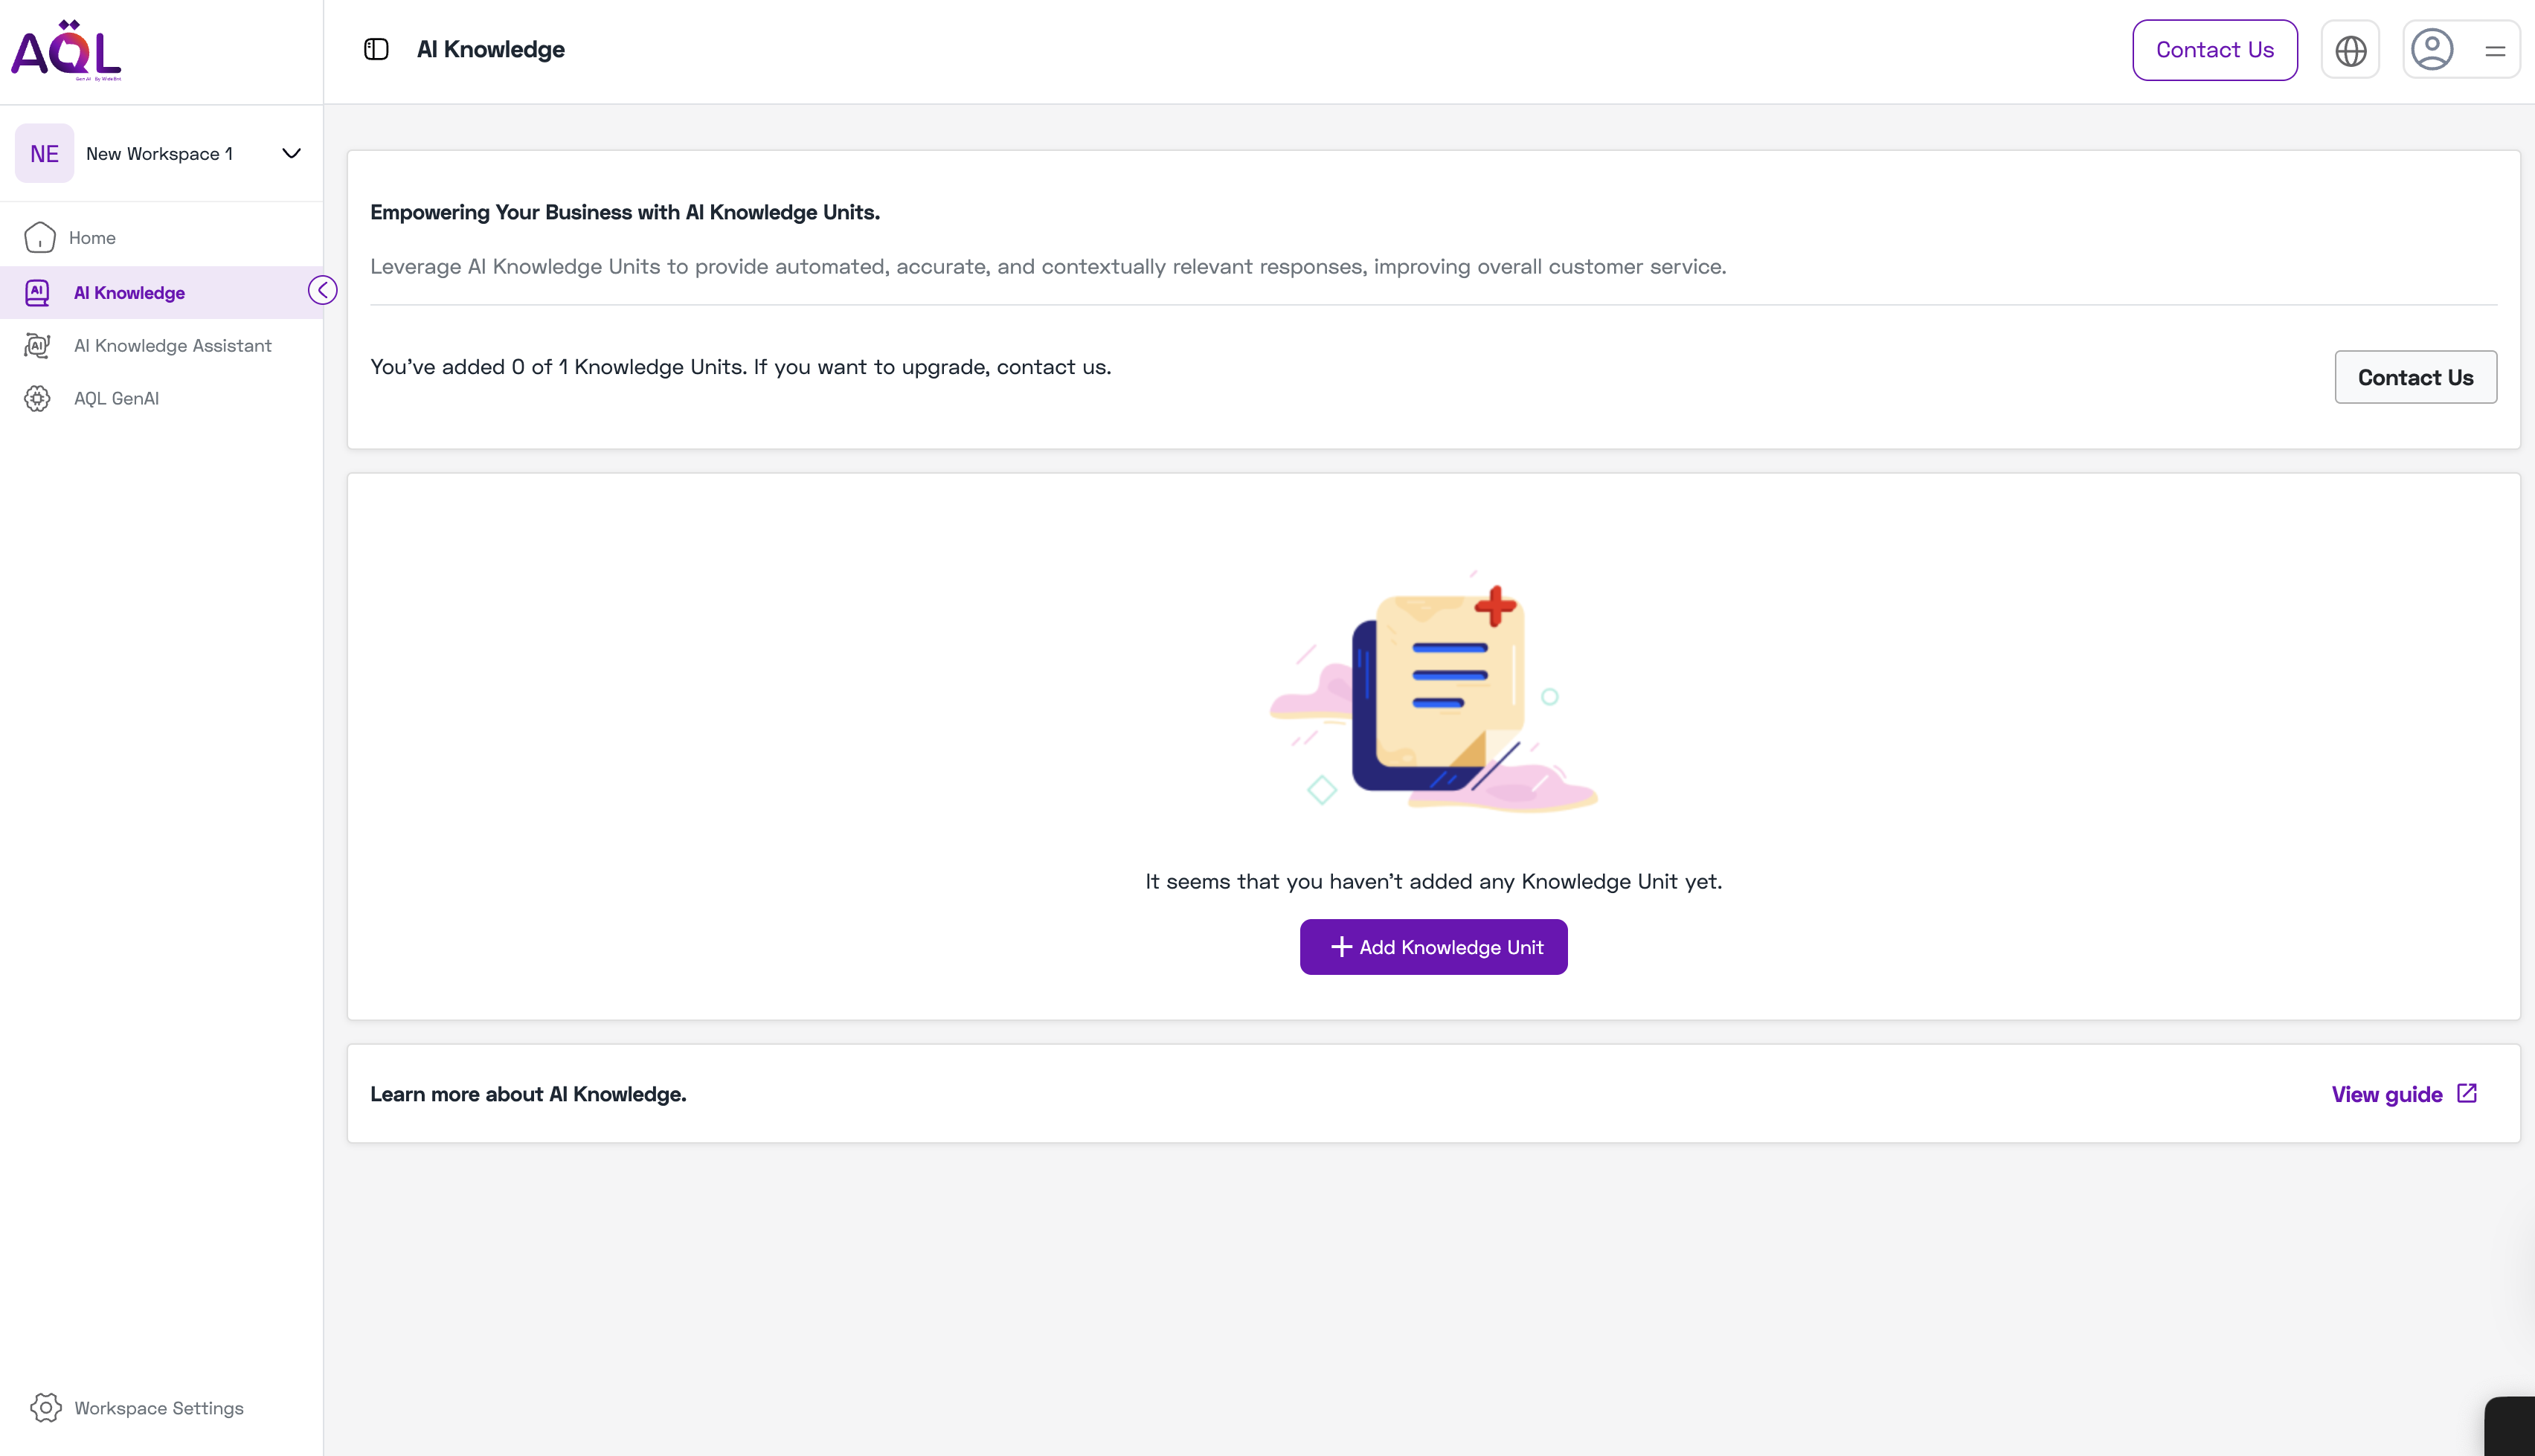
Task: Open the language globe icon
Action: point(2350,49)
